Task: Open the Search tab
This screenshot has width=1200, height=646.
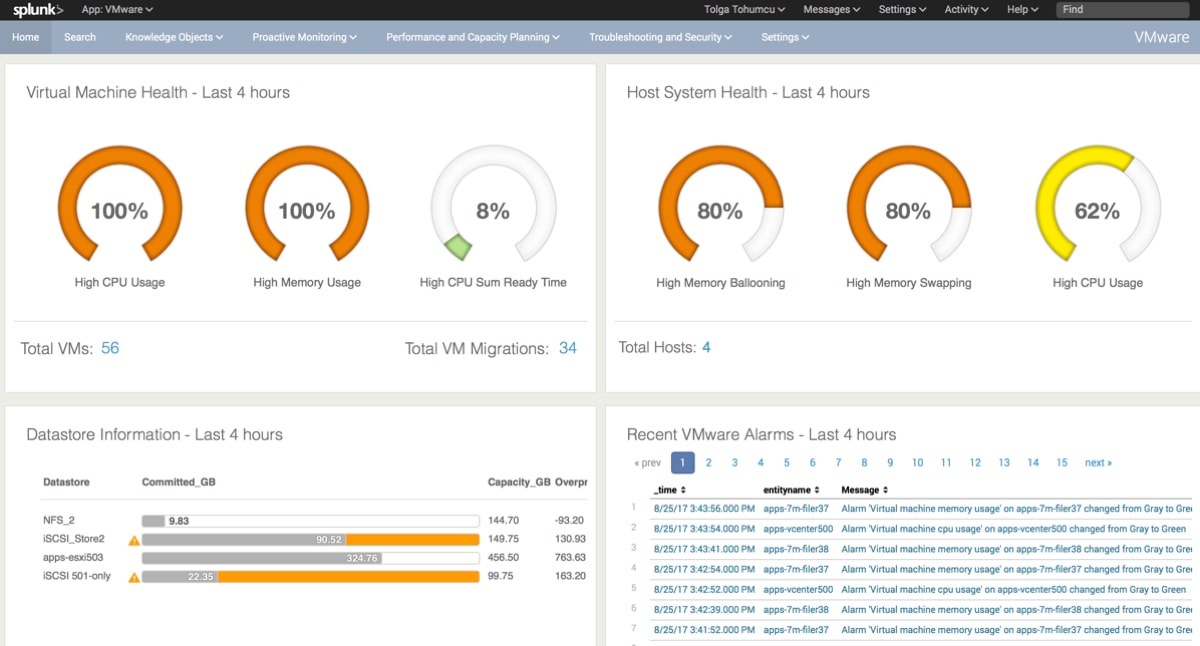Action: 80,37
